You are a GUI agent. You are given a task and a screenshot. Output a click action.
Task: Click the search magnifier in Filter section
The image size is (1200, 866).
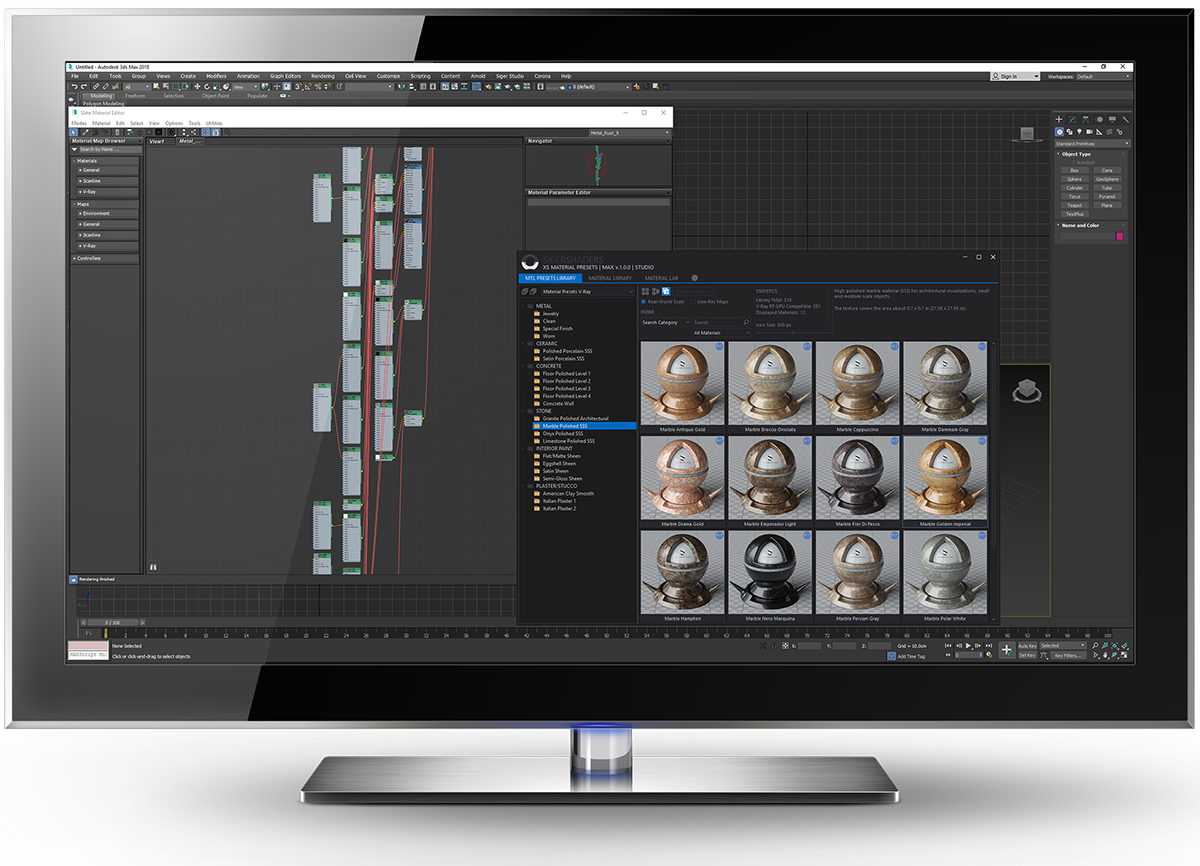pyautogui.click(x=746, y=323)
